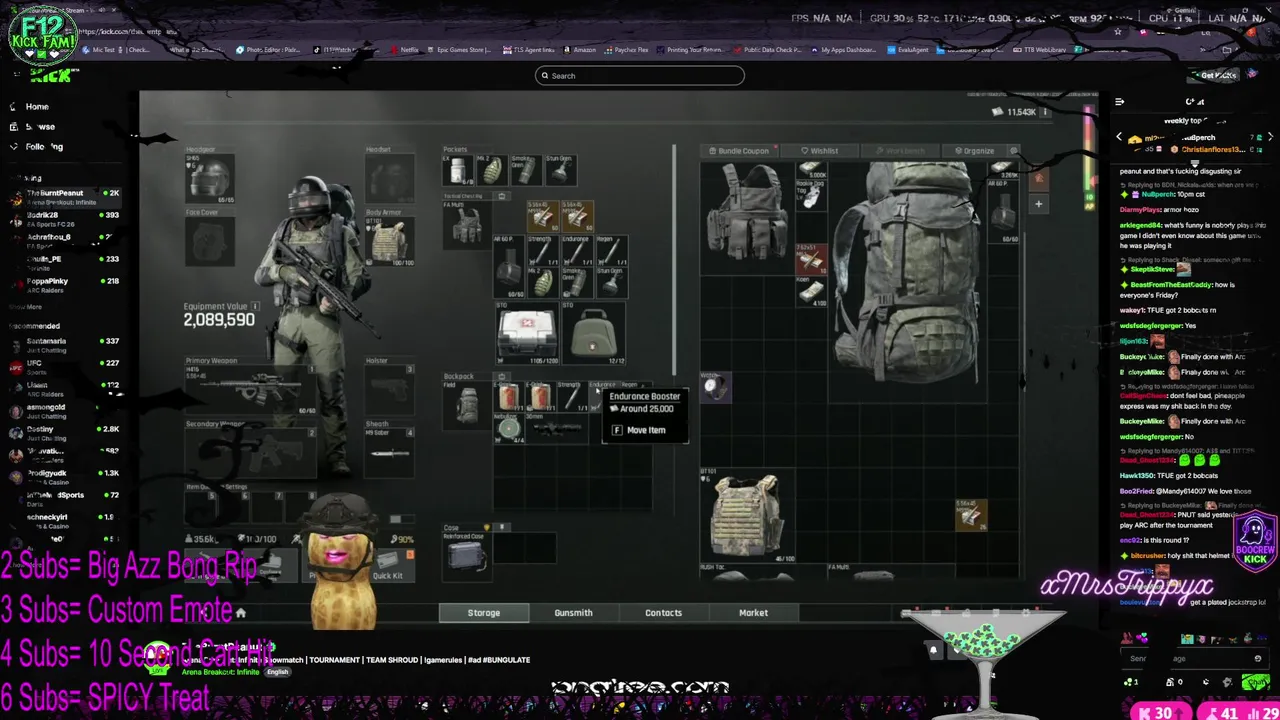Image resolution: width=1280 pixels, height=720 pixels.
Task: Open the Netflix bookmark
Action: click(404, 50)
